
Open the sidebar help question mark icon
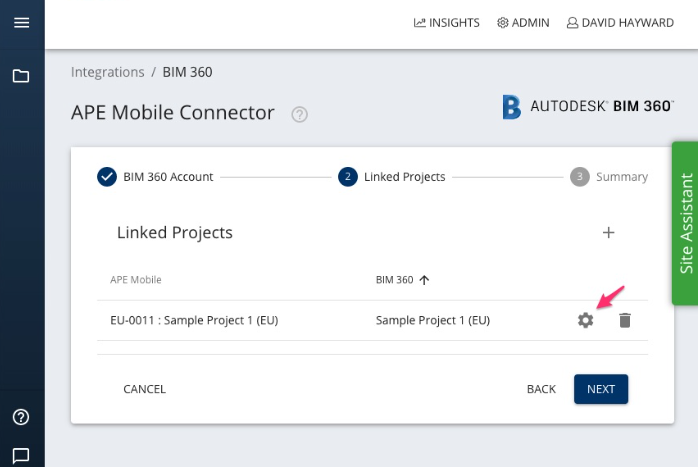21,417
